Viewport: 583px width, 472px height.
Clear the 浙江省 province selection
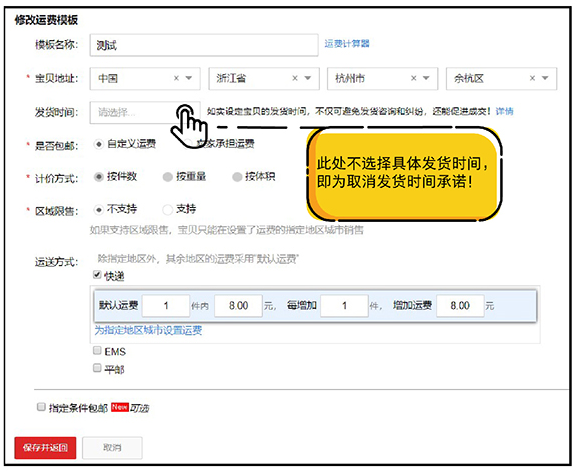click(295, 78)
